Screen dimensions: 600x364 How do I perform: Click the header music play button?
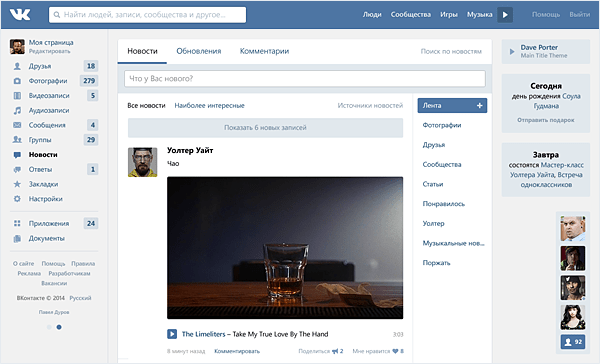[x=505, y=15]
